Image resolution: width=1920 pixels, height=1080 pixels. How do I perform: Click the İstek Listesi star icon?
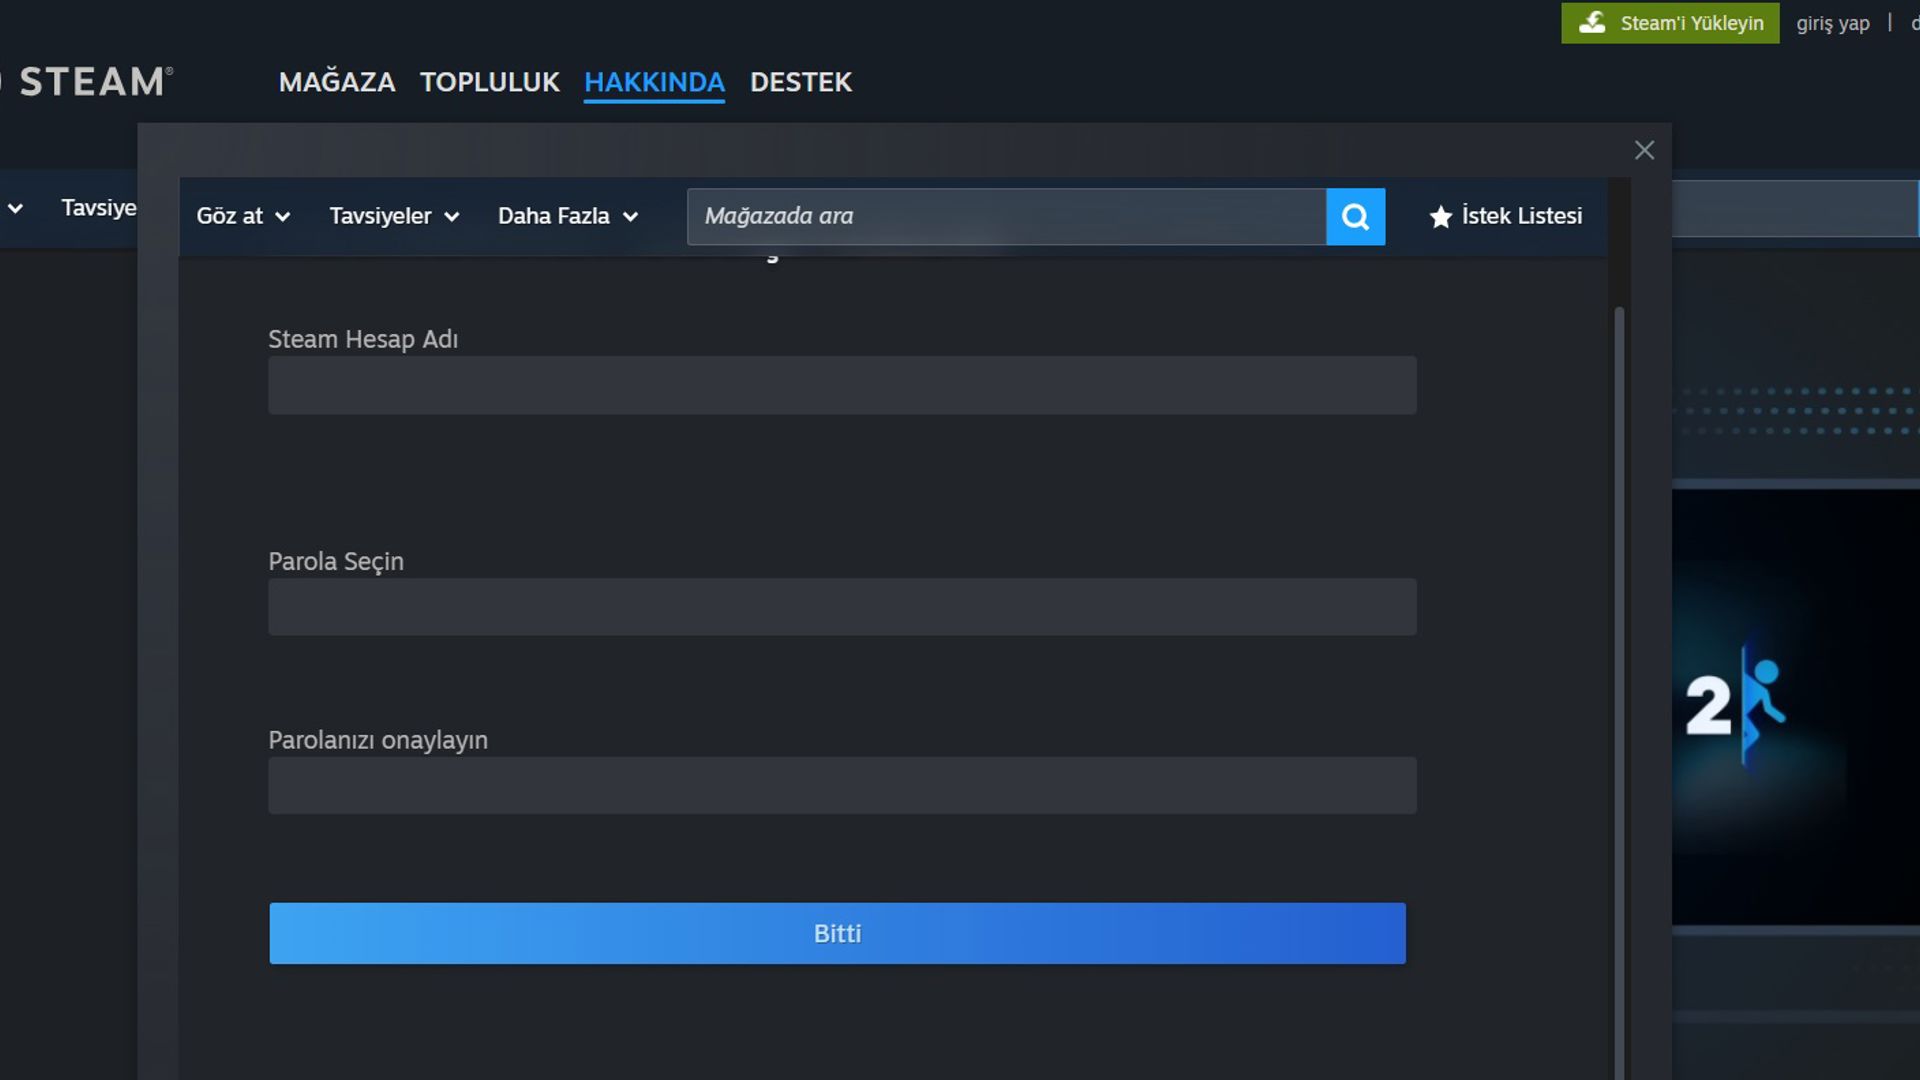(x=1440, y=217)
